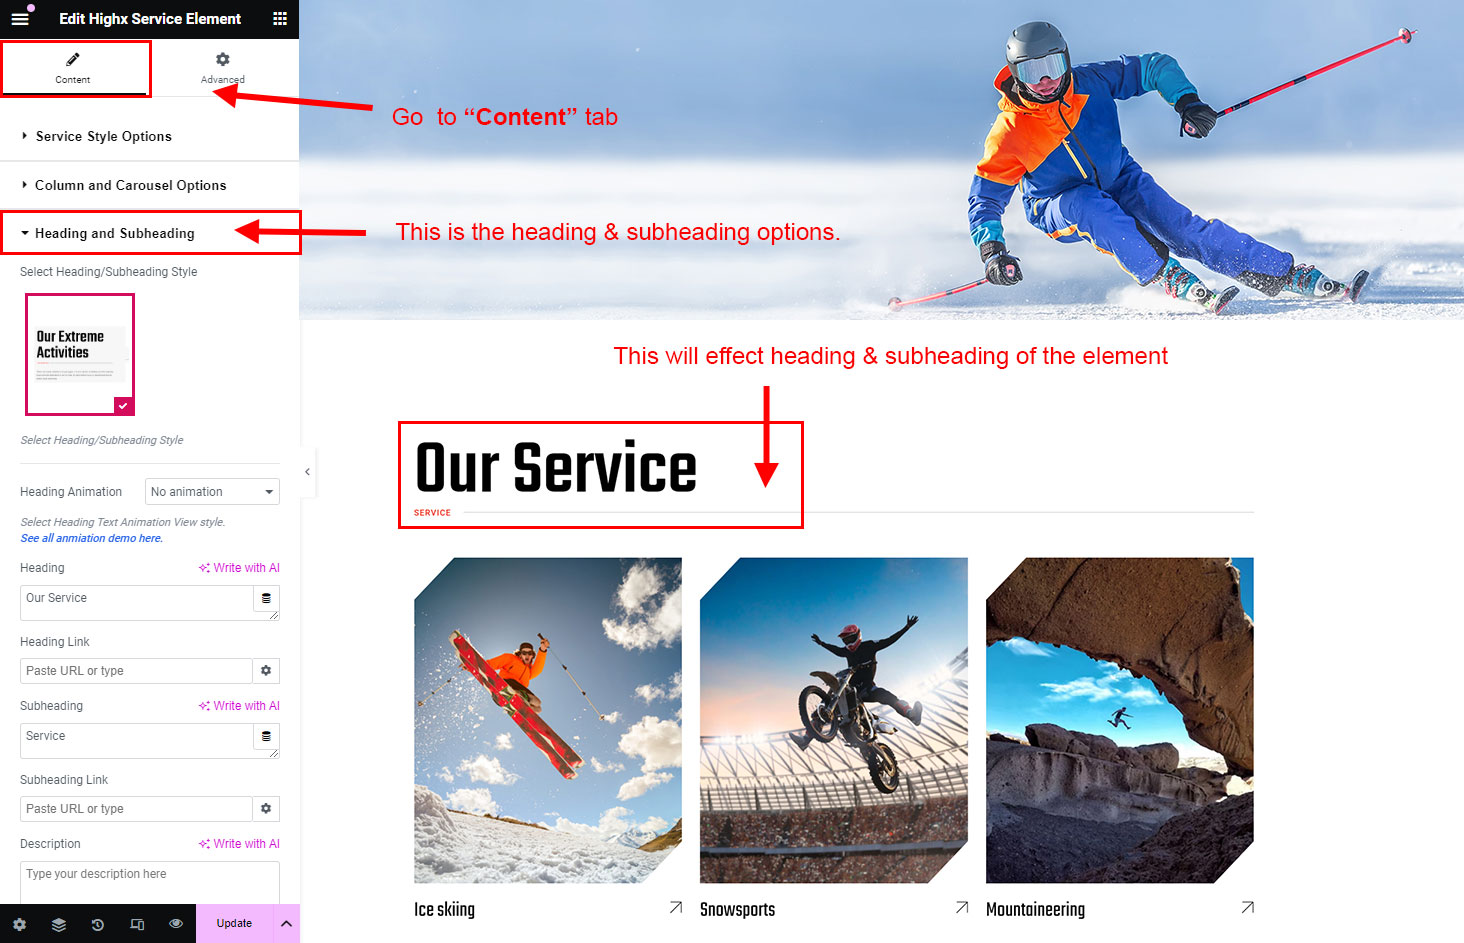Switch to the Content tab
Viewport: 1464px width, 943px height.
(x=73, y=68)
